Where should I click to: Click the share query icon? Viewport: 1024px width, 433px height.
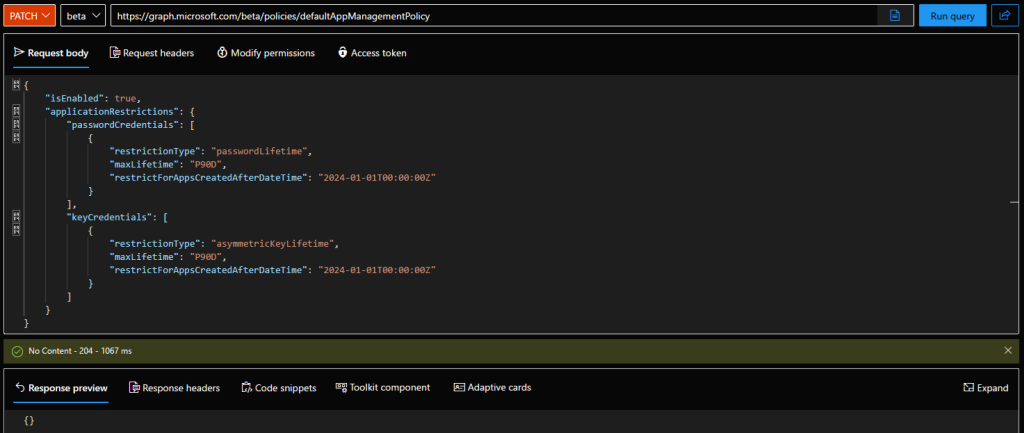[x=1001, y=16]
